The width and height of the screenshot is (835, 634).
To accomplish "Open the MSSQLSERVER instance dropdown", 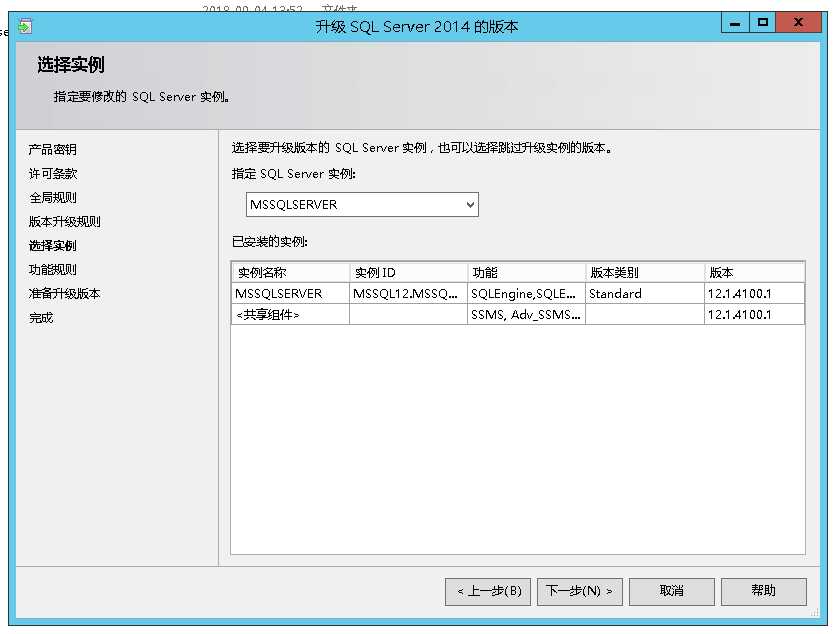I will click(362, 204).
